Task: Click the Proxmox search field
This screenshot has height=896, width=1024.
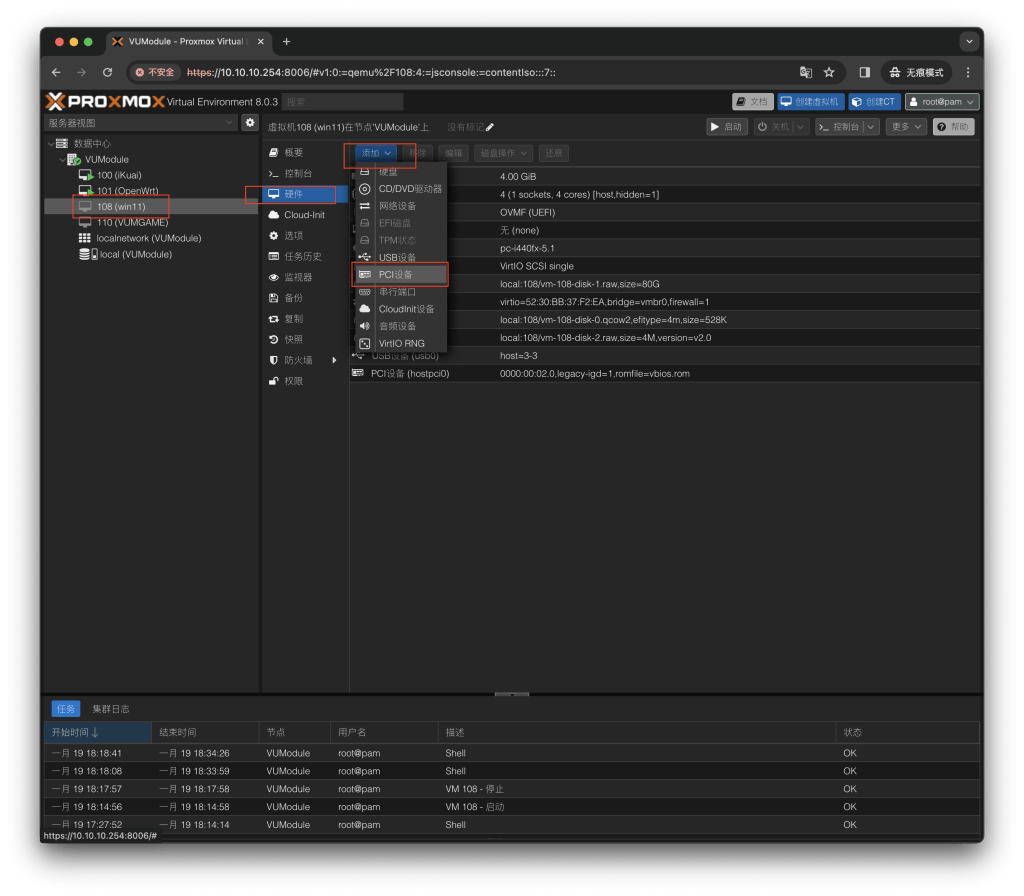Action: (x=342, y=101)
